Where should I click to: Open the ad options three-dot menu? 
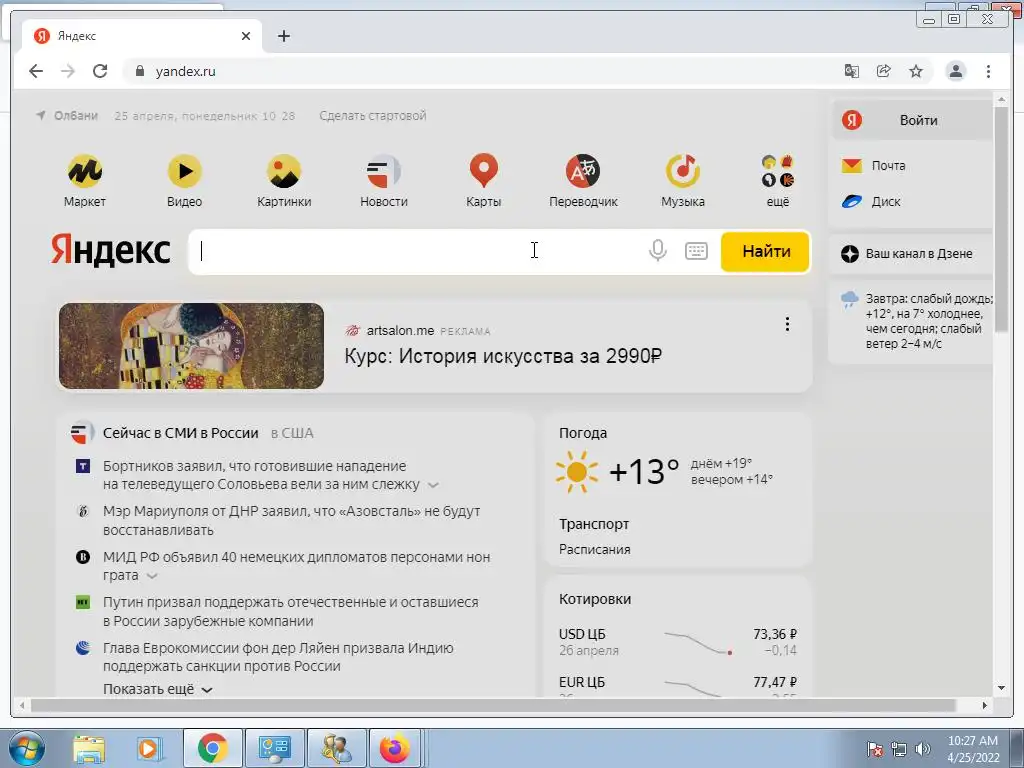[787, 324]
